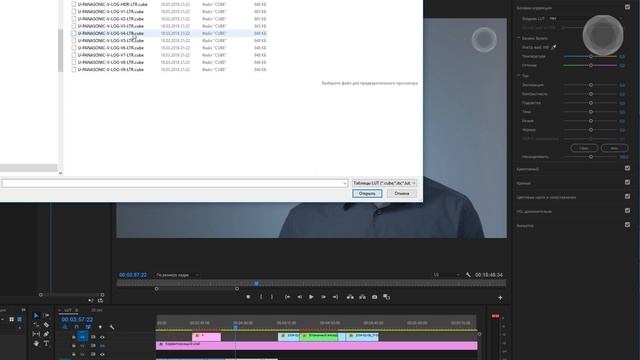
Task: Export a frame with the camera icon
Action: coord(374,297)
